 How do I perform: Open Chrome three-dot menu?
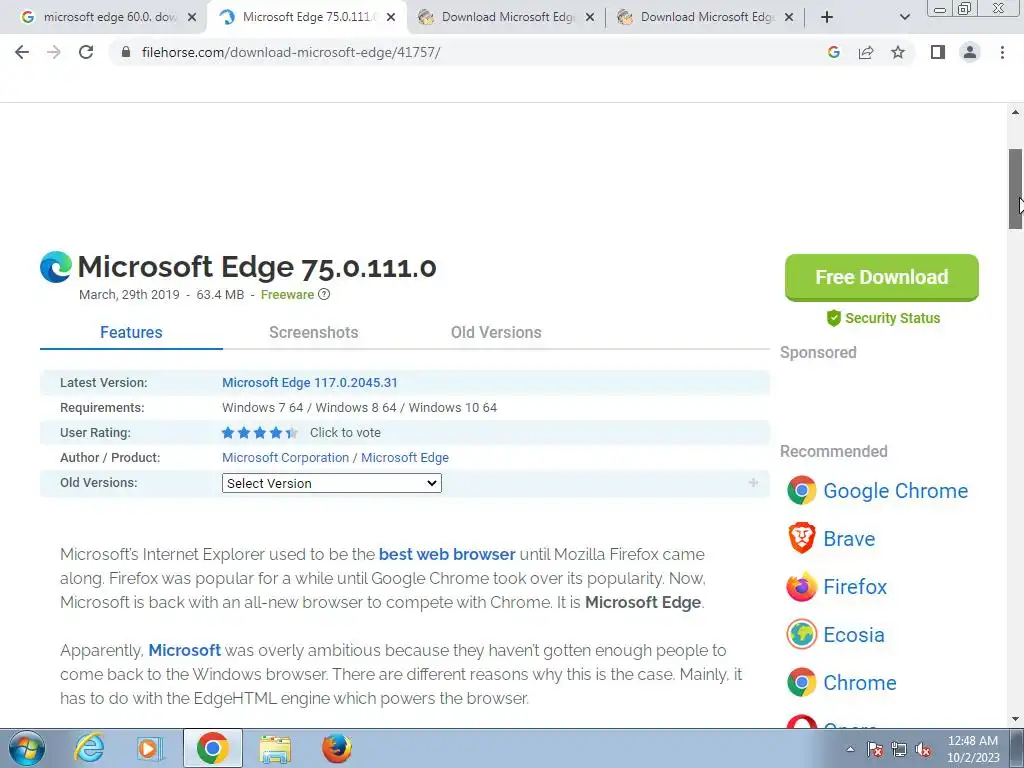[1002, 52]
